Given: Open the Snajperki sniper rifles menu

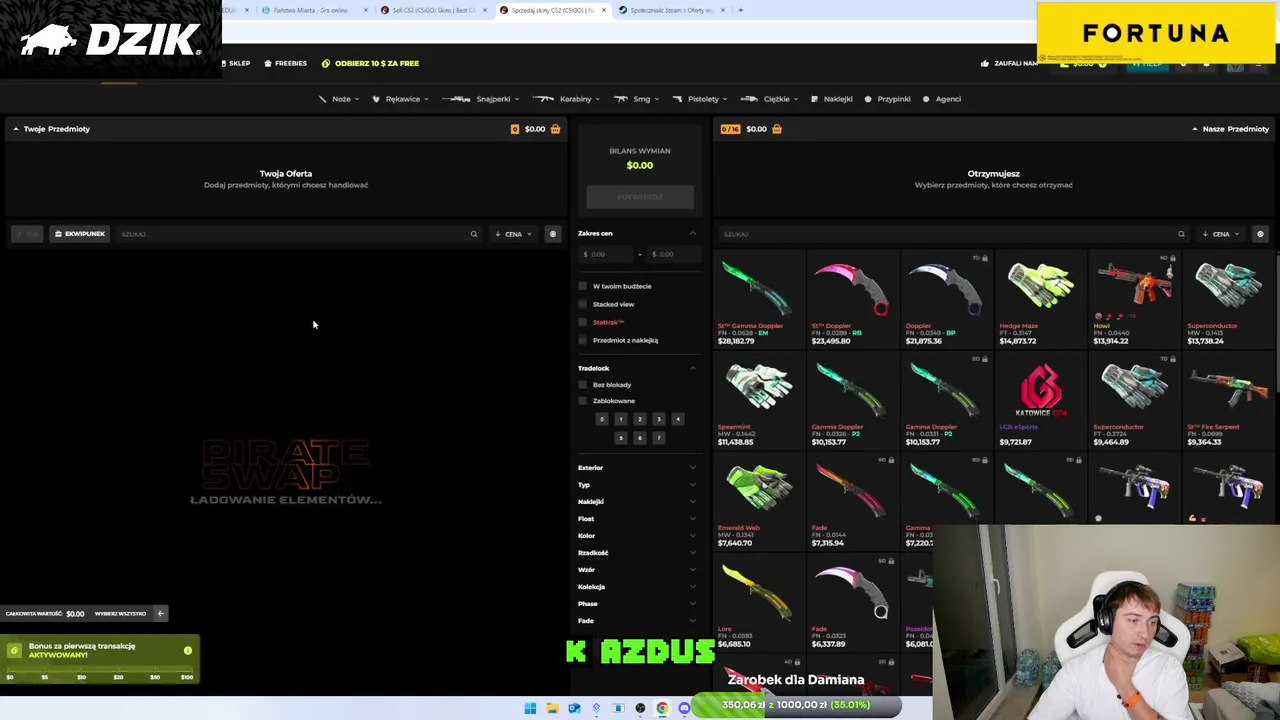Looking at the screenshot, I should pos(481,99).
